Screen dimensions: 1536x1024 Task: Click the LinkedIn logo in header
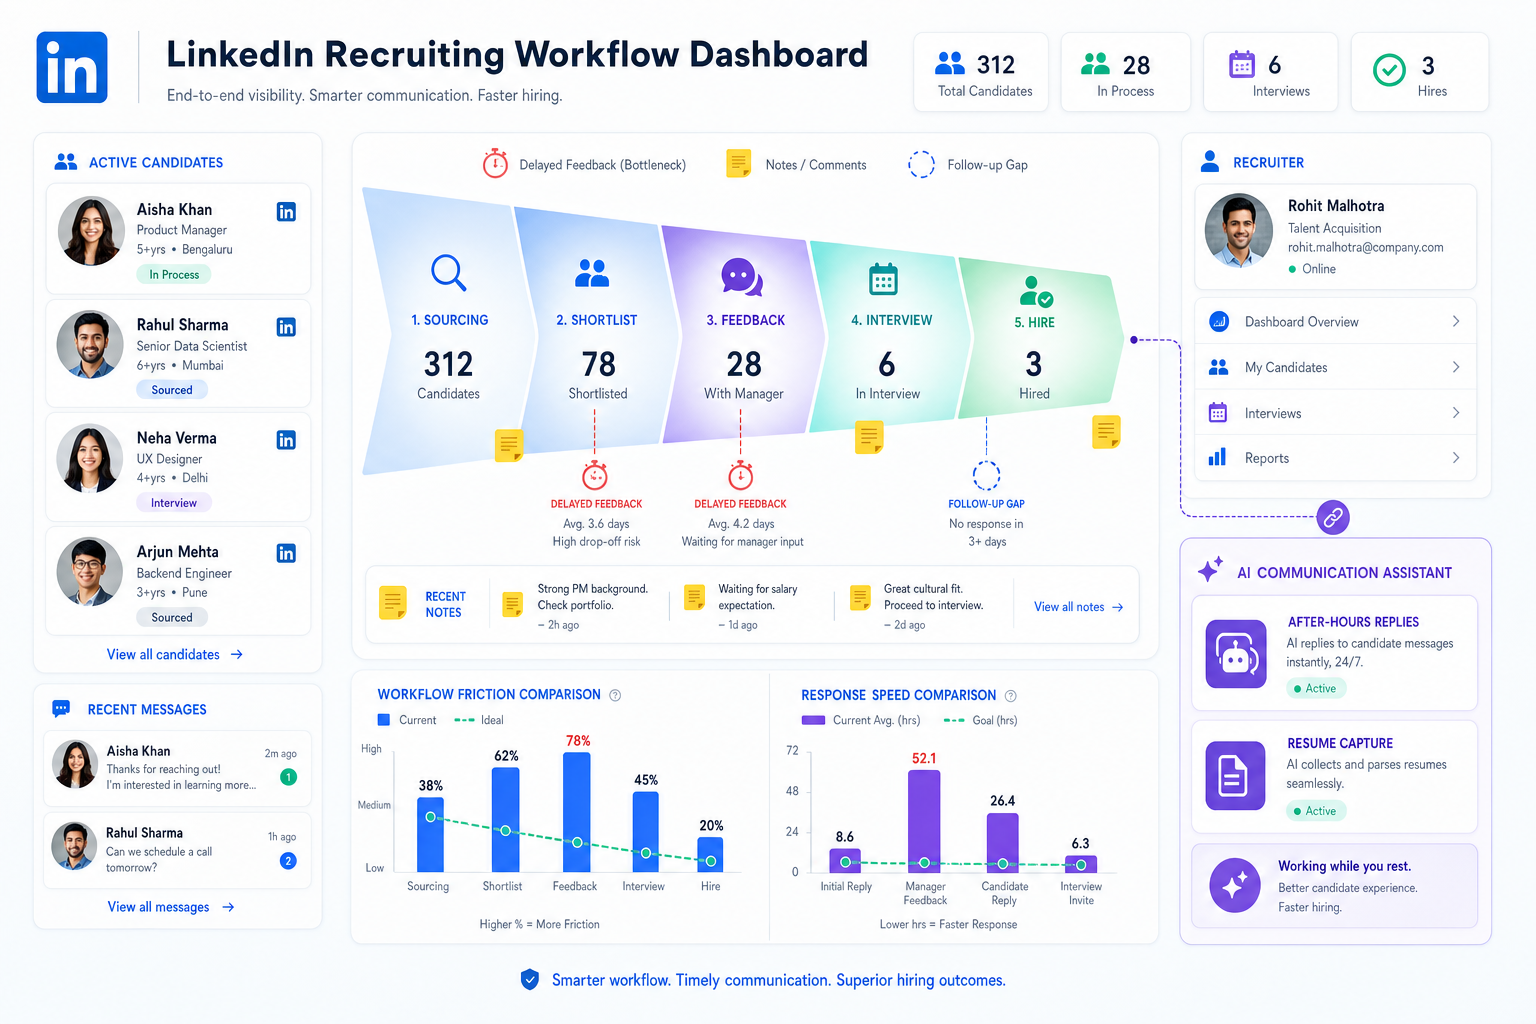pyautogui.click(x=72, y=67)
